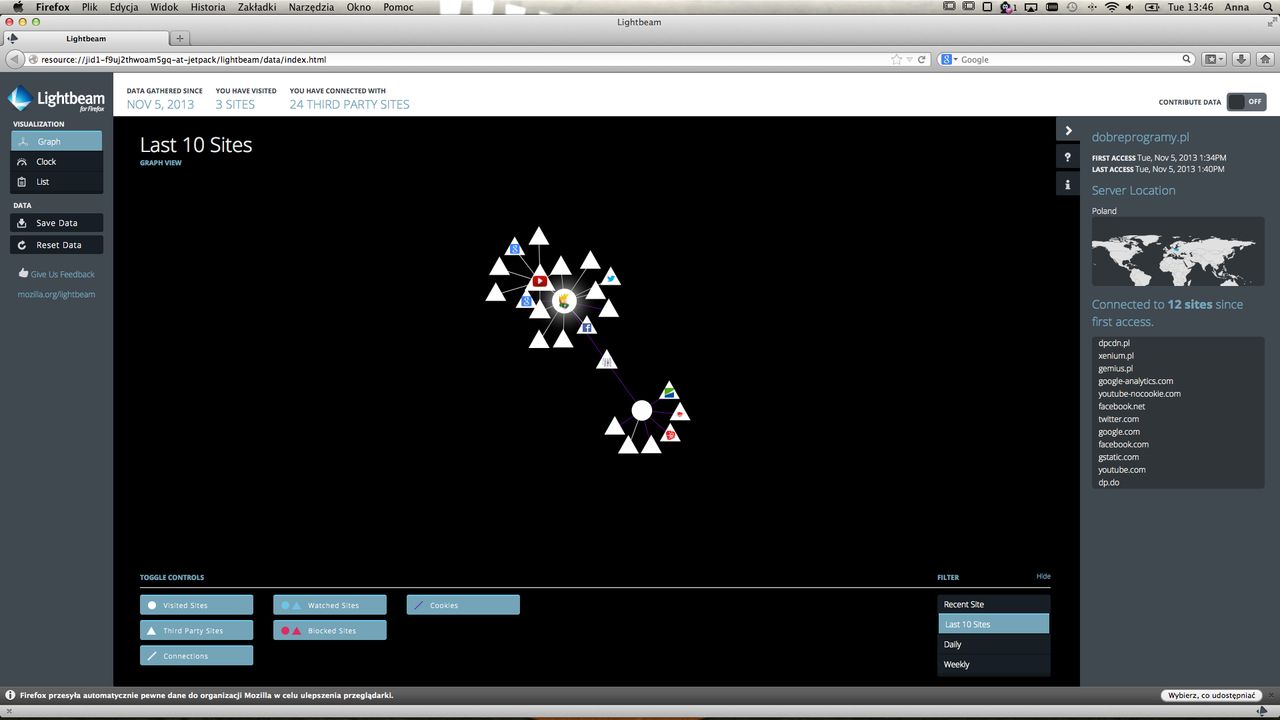
Task: Toggle Third Party Sites visibility
Action: (x=196, y=630)
